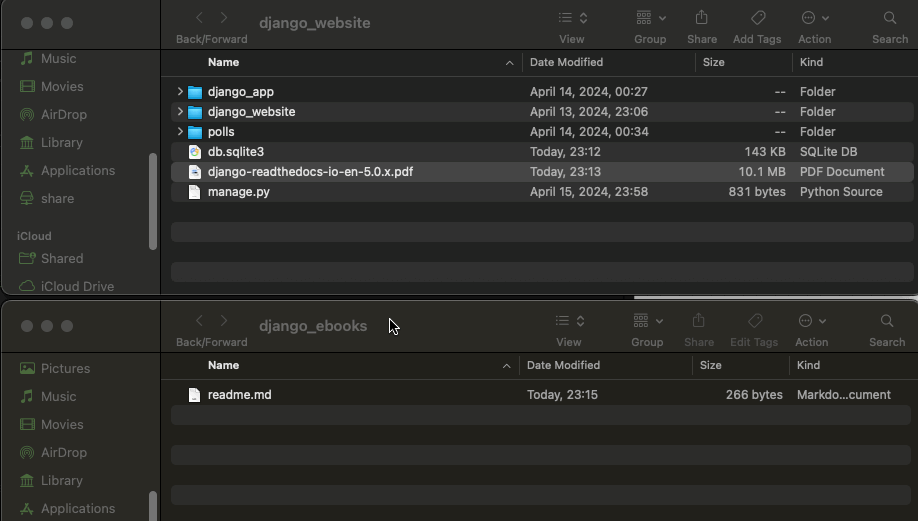Screen dimensions: 918x521
Task: Sort by Size in django_website window
Action: (x=713, y=62)
